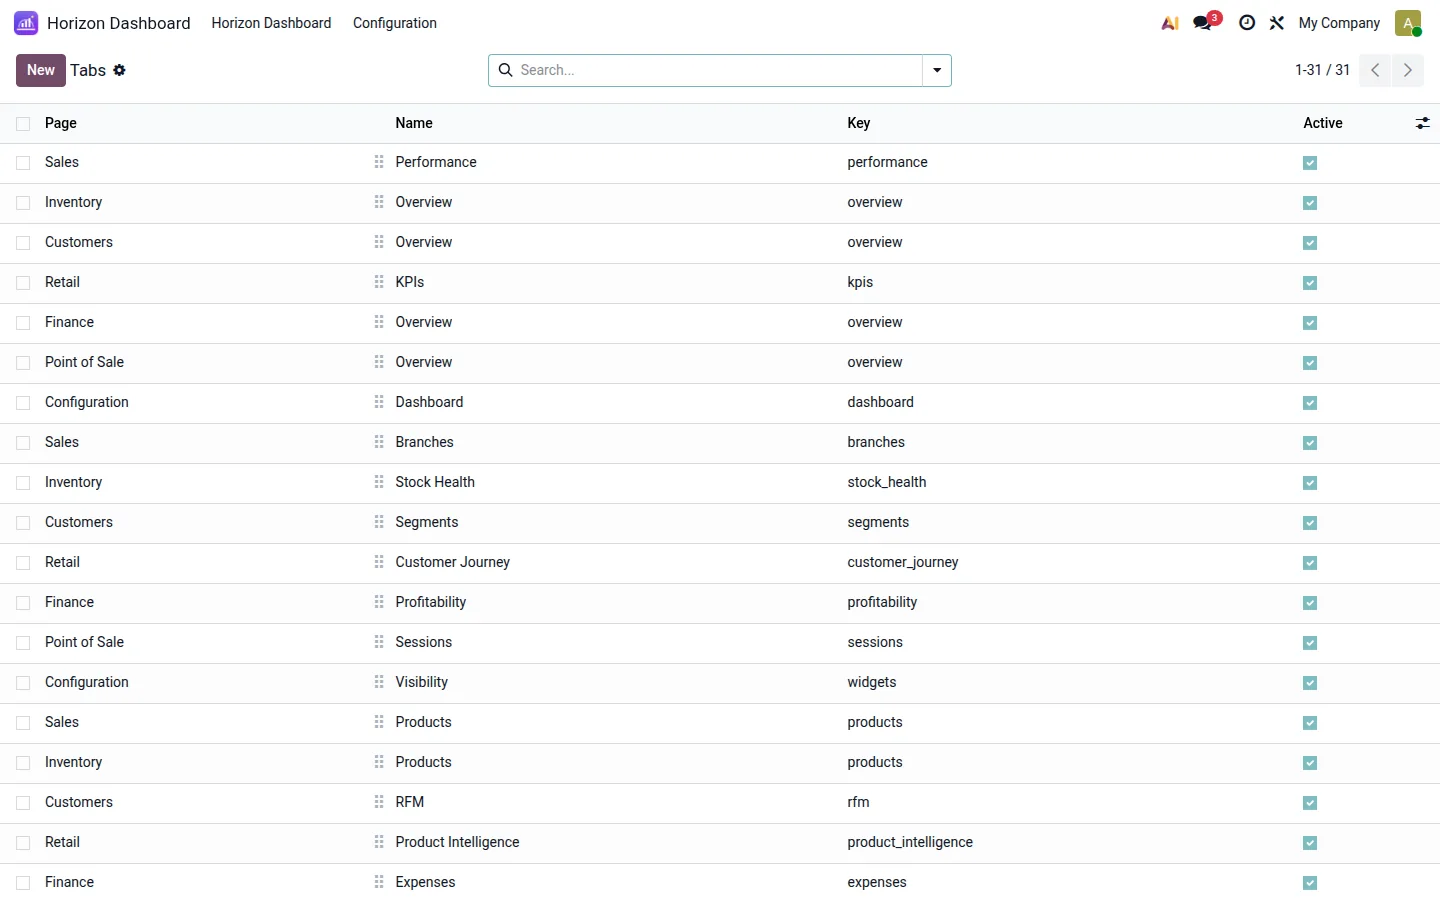Click the search magnifier icon
This screenshot has height=900, width=1440.
point(506,70)
